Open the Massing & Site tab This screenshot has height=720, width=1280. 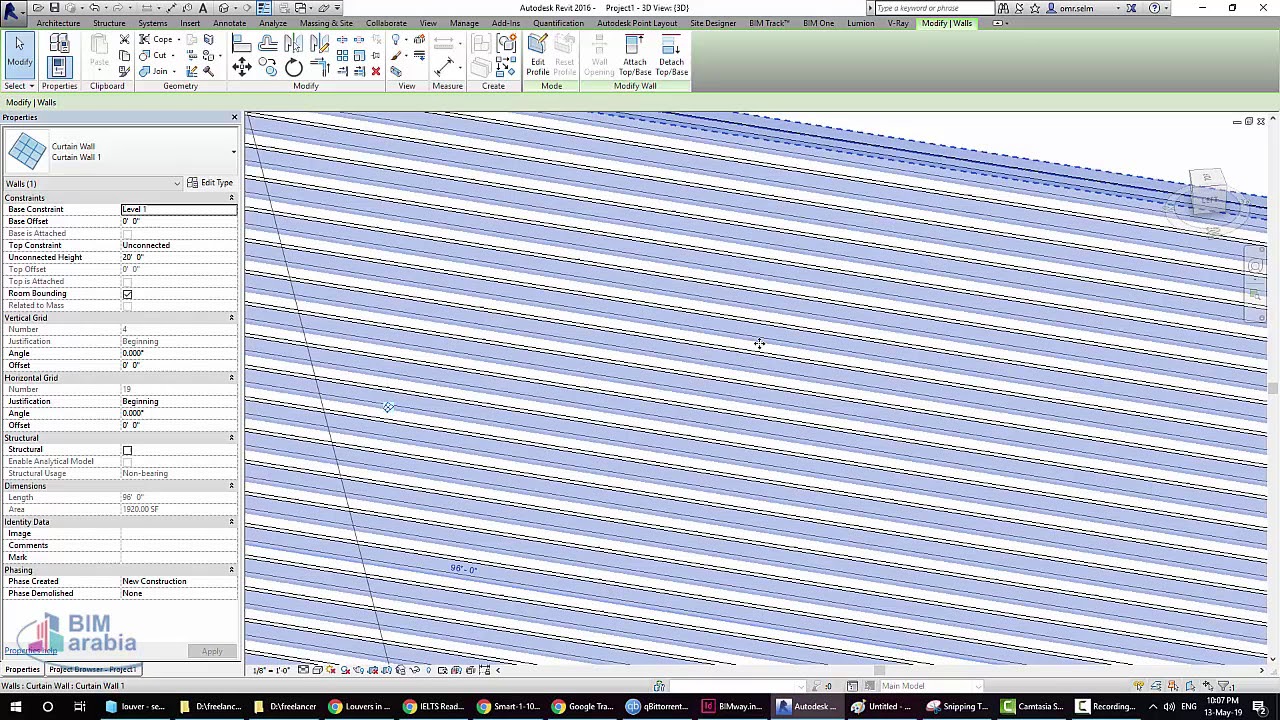[x=326, y=23]
